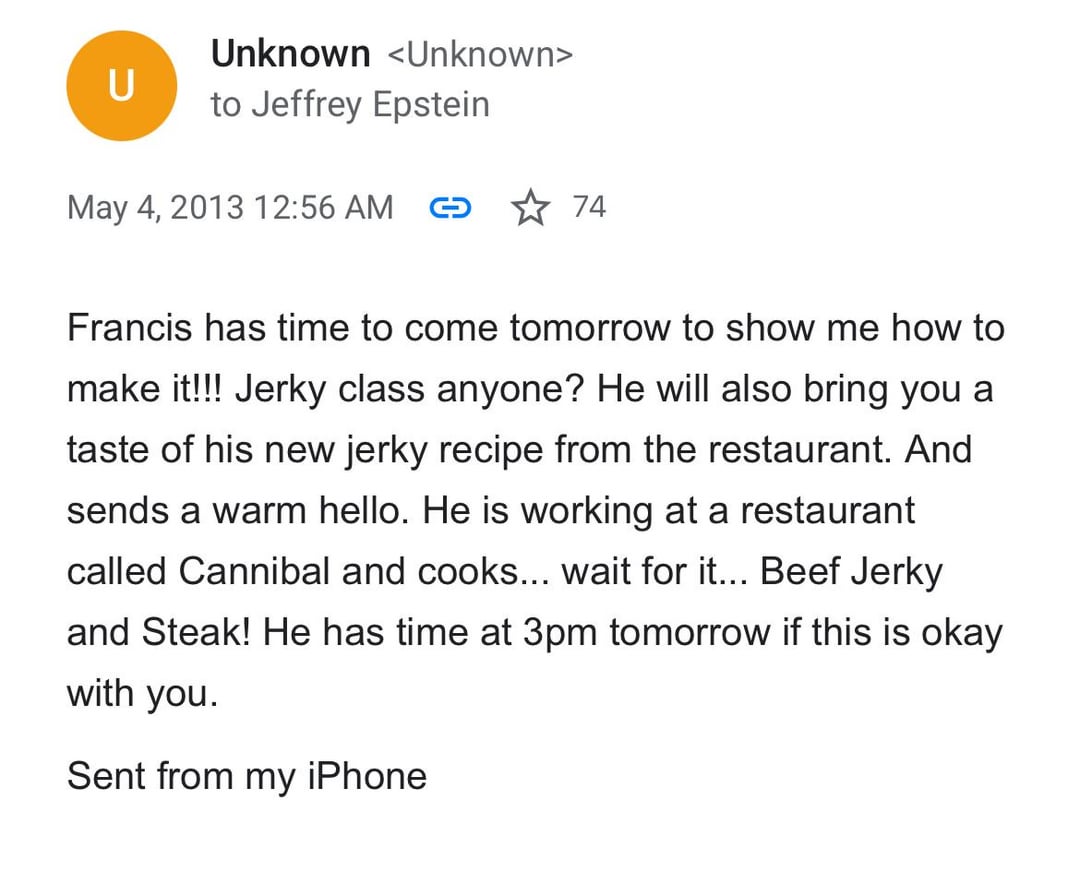This screenshot has width=1080, height=884.
Task: Copy the email link with the chain icon
Action: pos(449,208)
